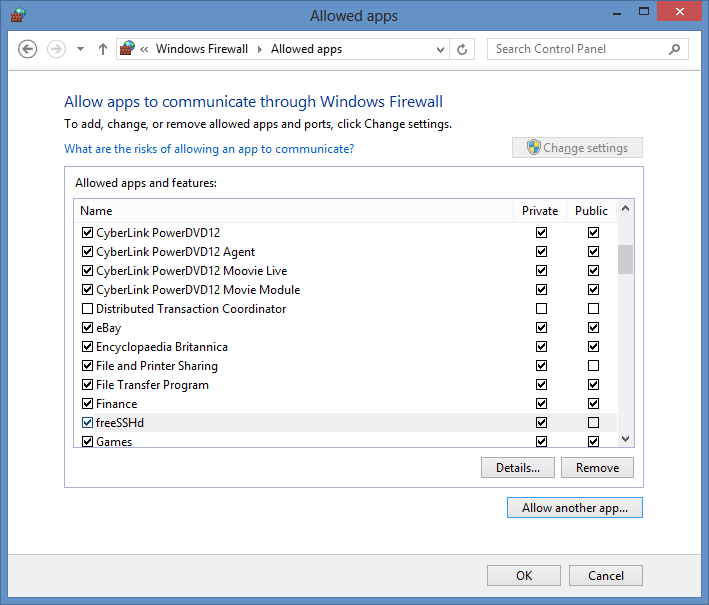Open the address bar history dropdown
This screenshot has width=709, height=605.
point(440,49)
